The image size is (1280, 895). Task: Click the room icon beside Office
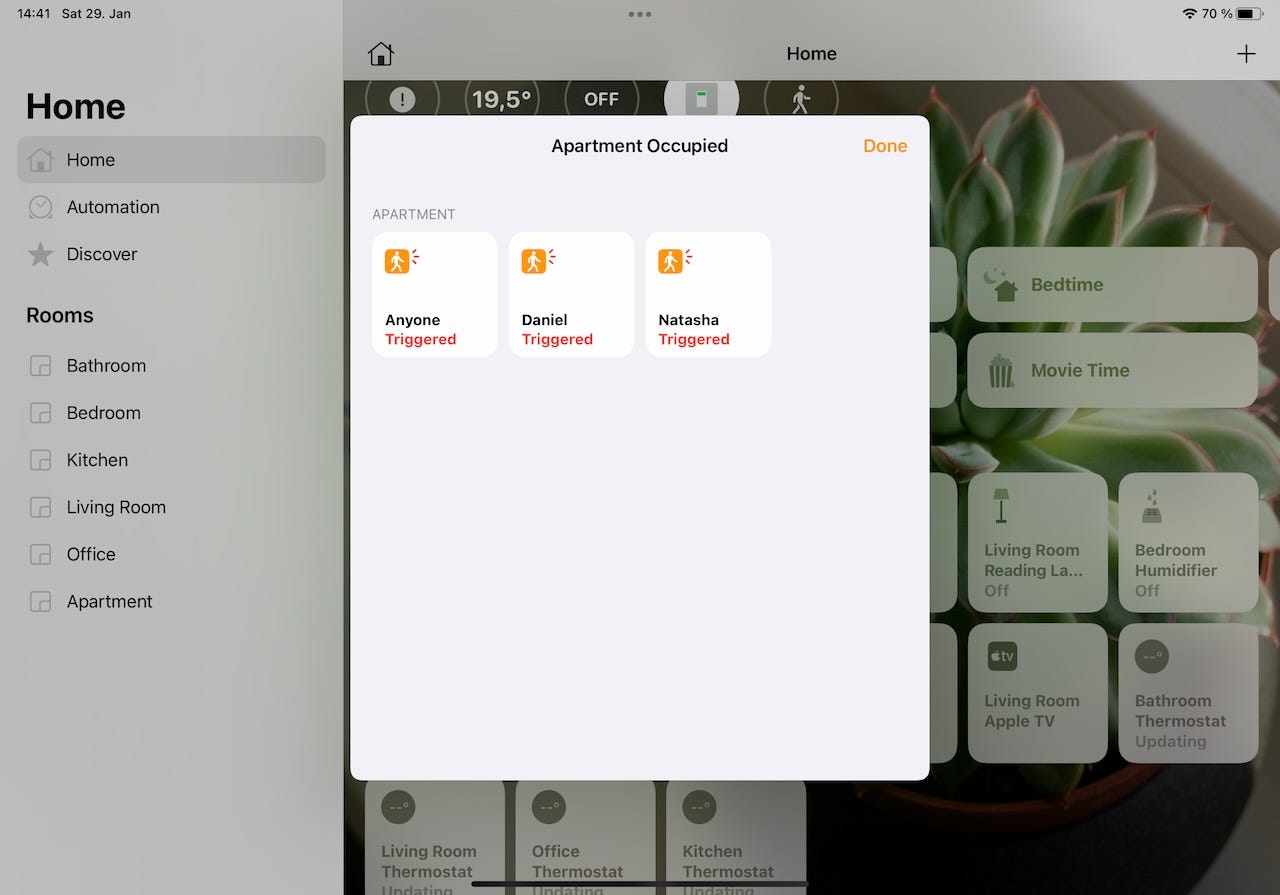coord(40,554)
